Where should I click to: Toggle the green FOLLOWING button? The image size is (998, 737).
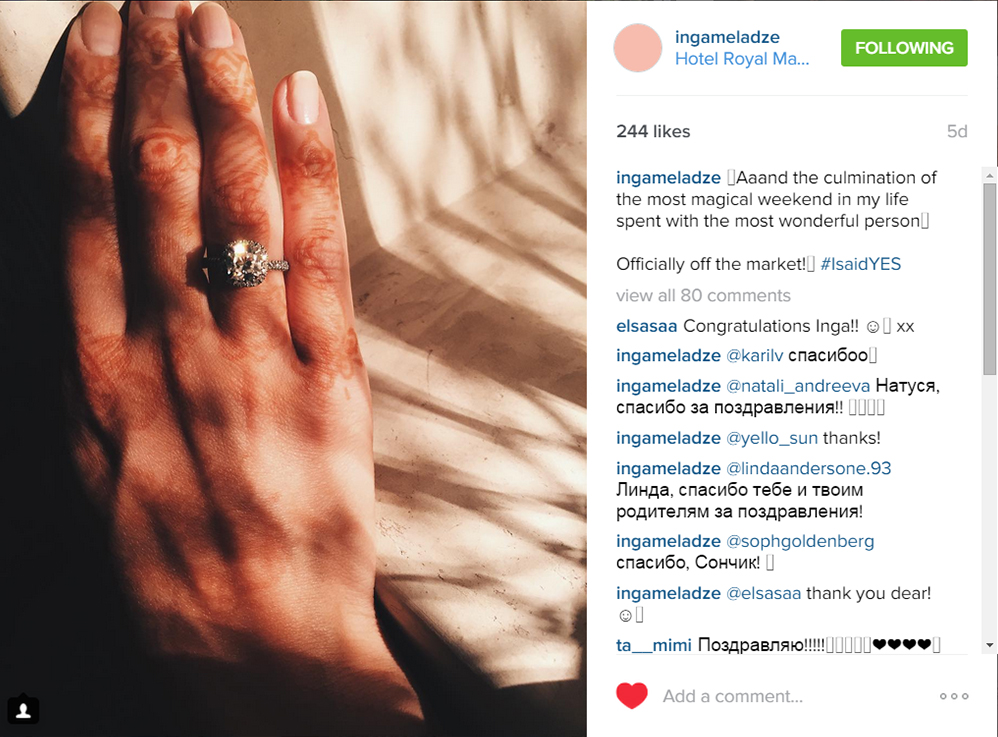904,48
